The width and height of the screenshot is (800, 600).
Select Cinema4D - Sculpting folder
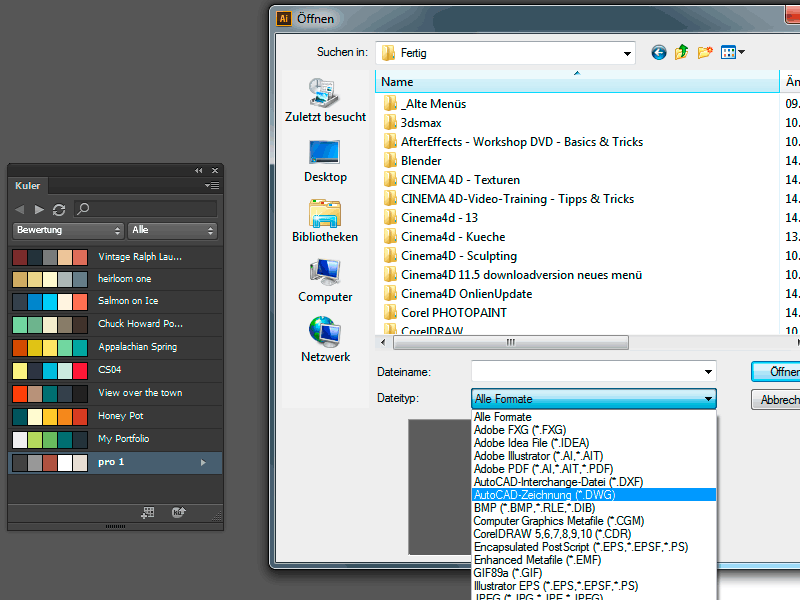[x=450, y=256]
